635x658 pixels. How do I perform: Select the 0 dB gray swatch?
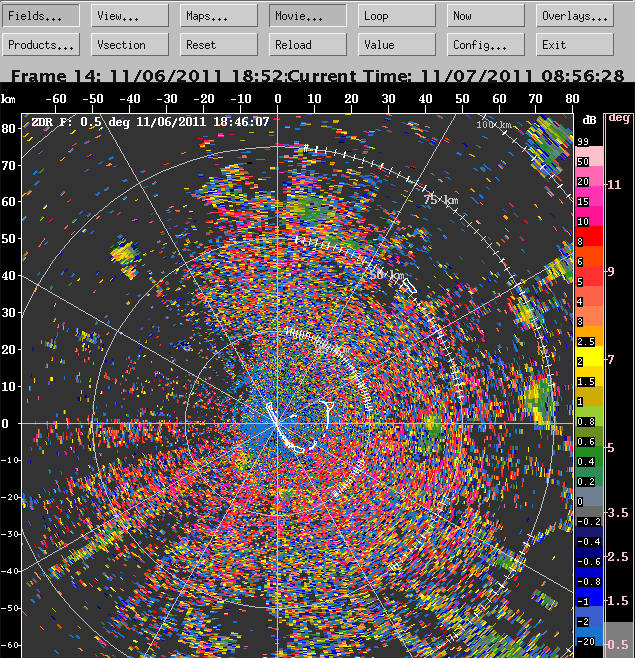[589, 496]
